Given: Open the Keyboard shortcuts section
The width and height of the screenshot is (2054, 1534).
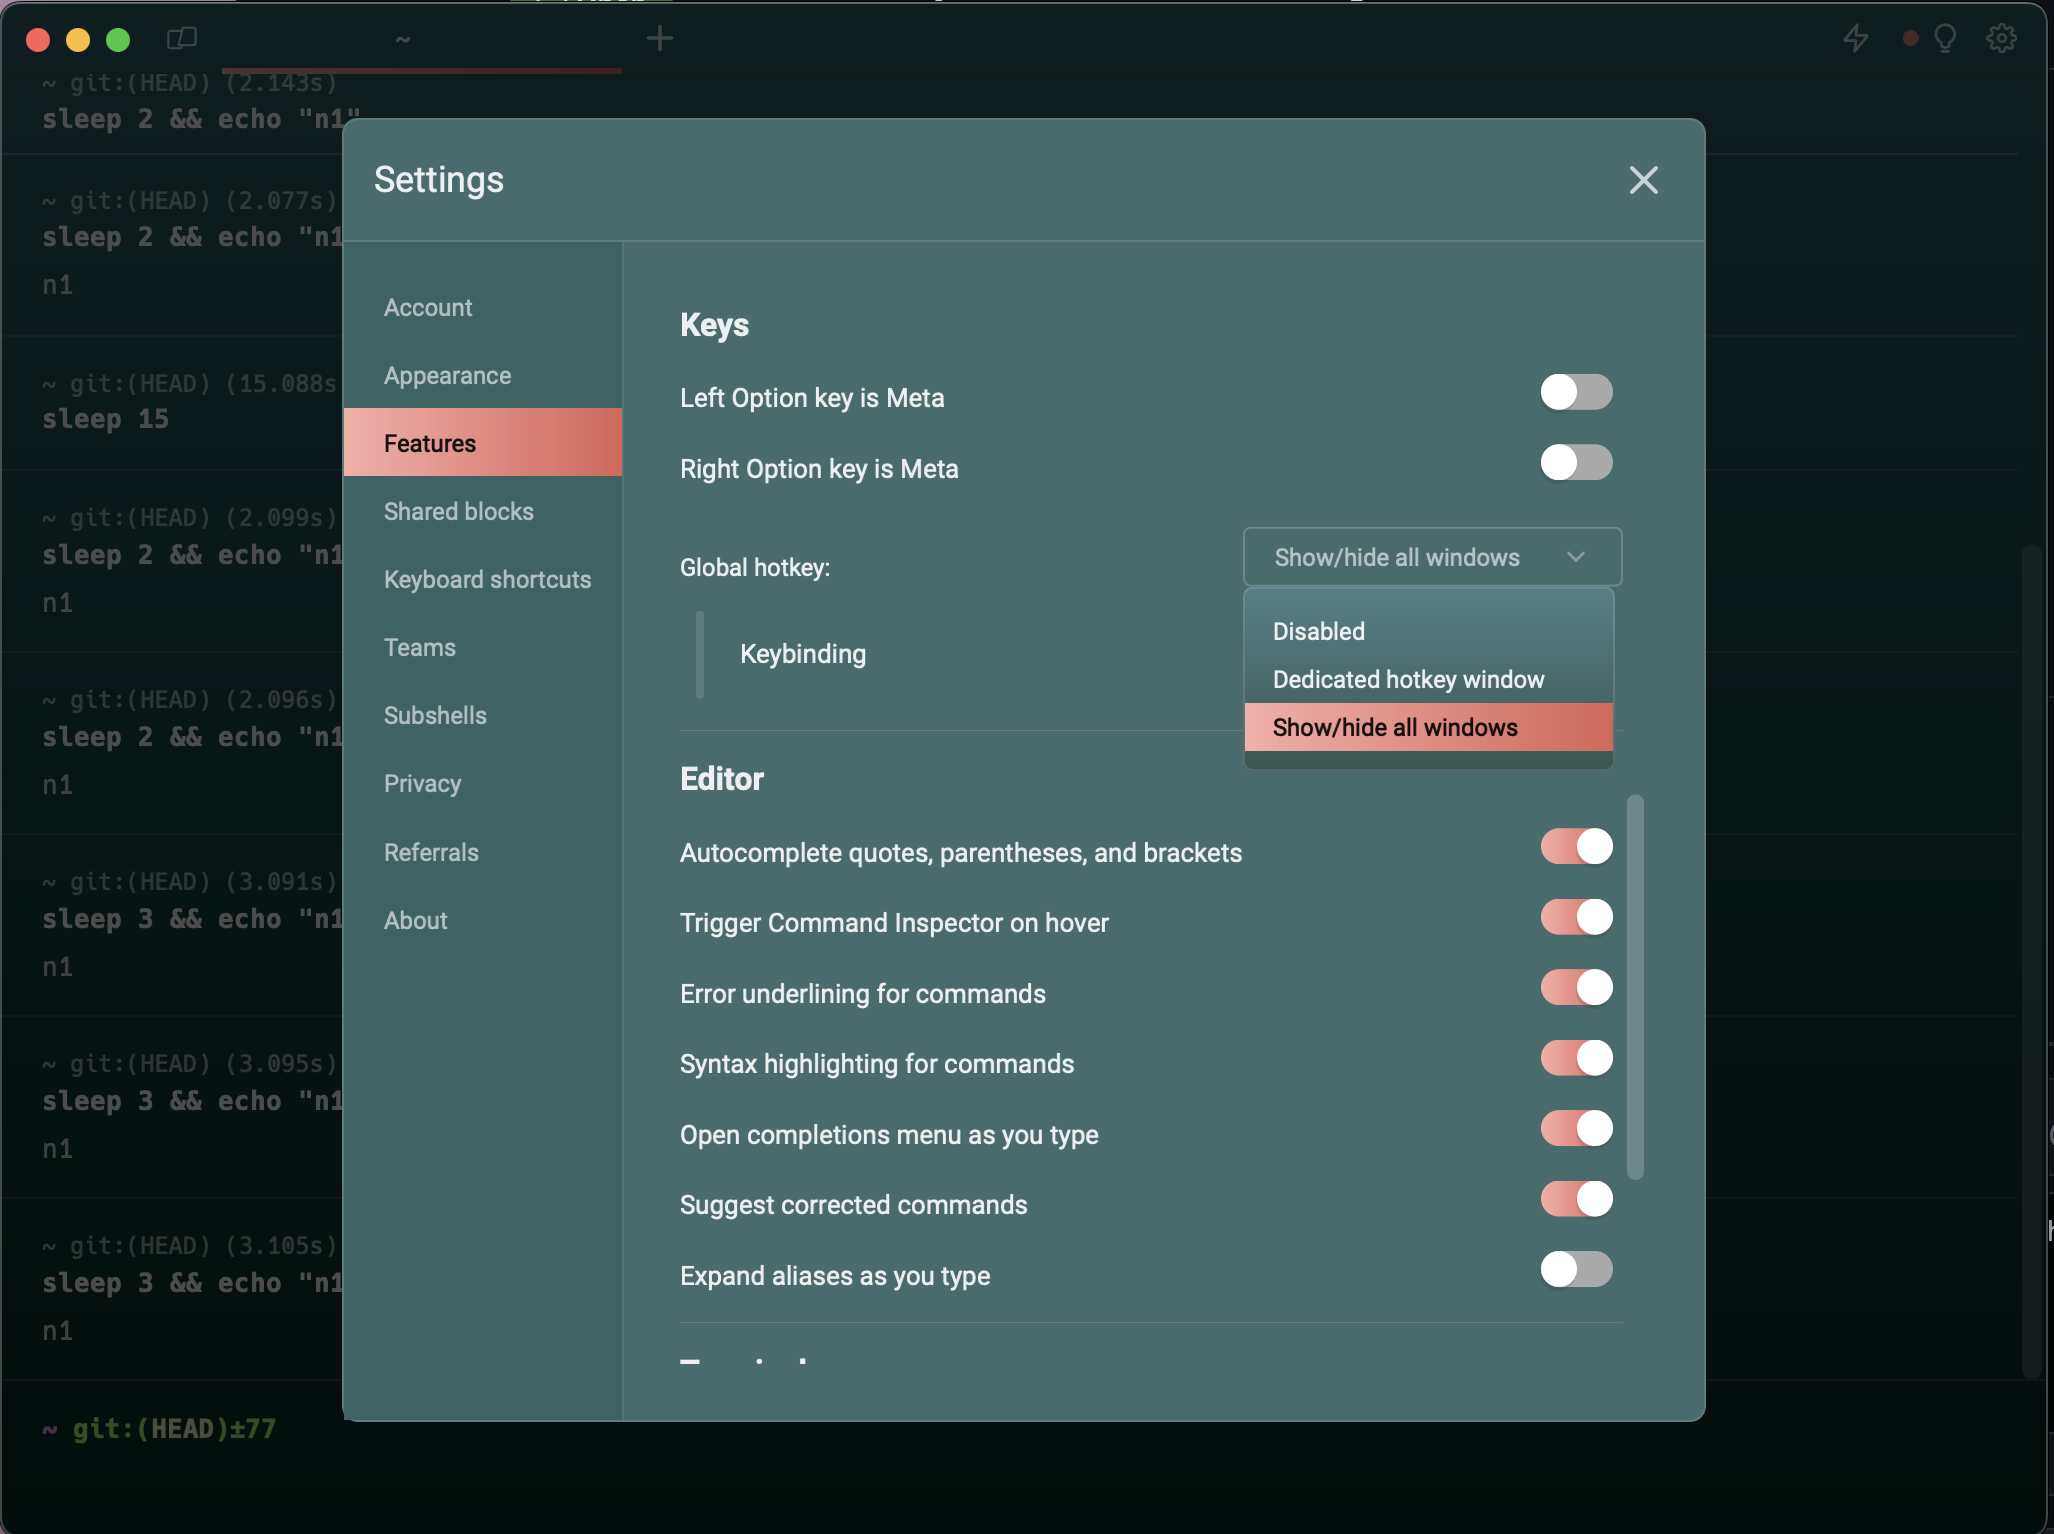Looking at the screenshot, I should (487, 579).
